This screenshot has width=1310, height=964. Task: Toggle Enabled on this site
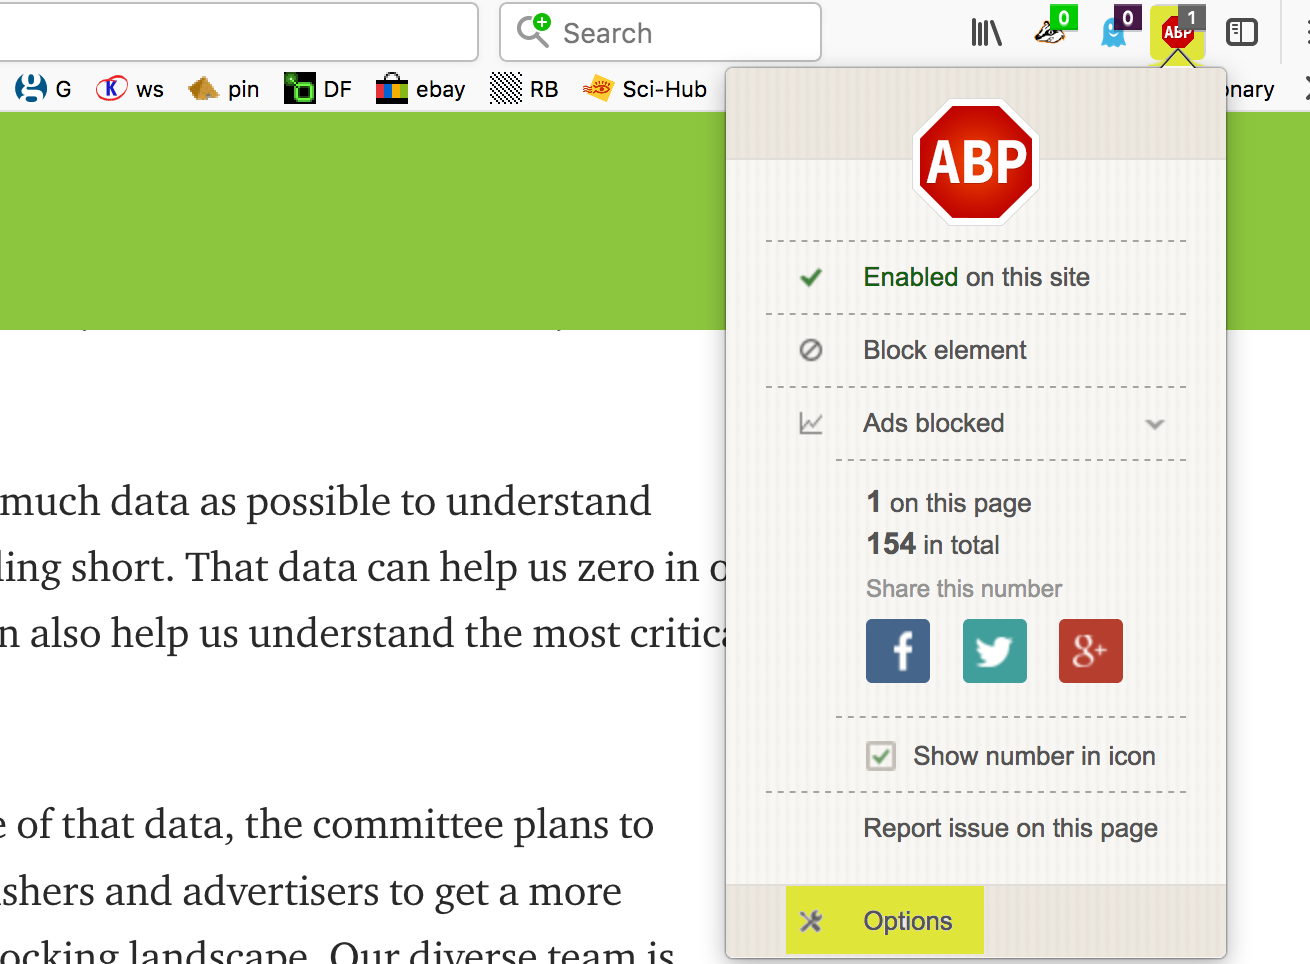[975, 277]
